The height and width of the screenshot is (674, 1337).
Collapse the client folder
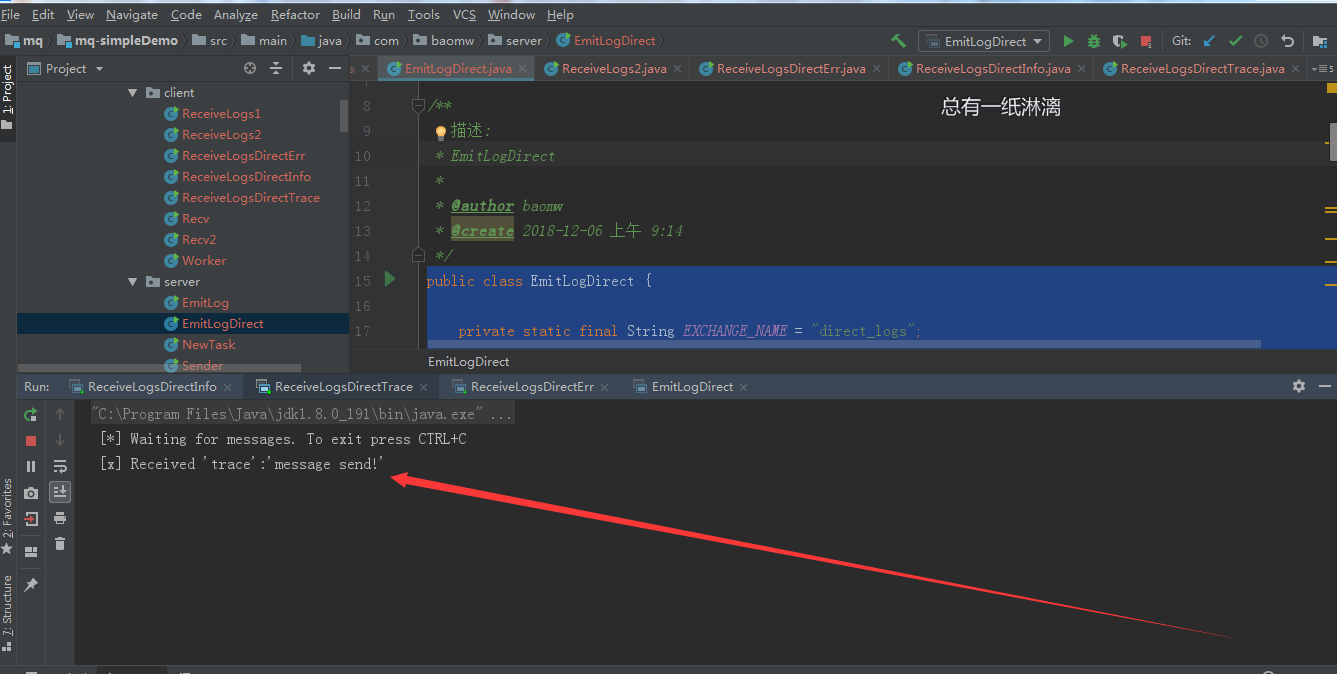click(132, 92)
